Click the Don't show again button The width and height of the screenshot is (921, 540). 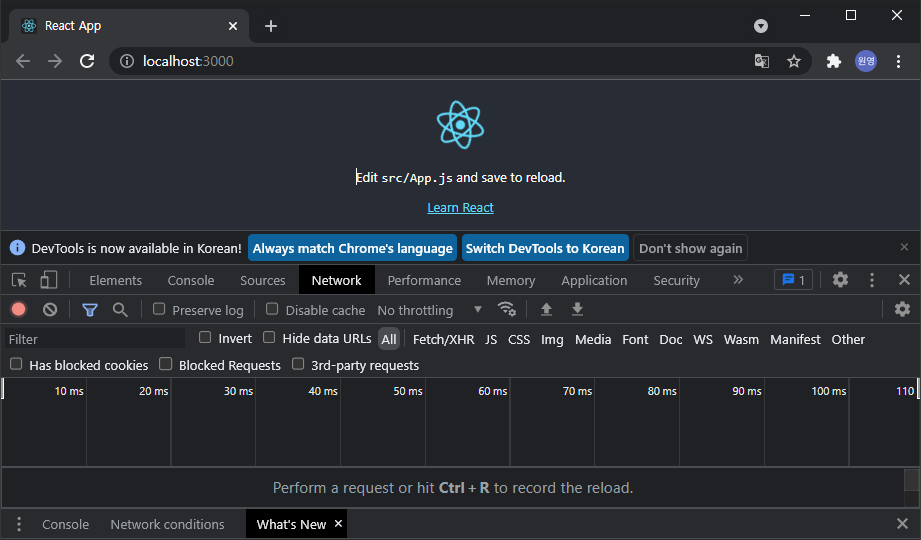click(x=690, y=248)
